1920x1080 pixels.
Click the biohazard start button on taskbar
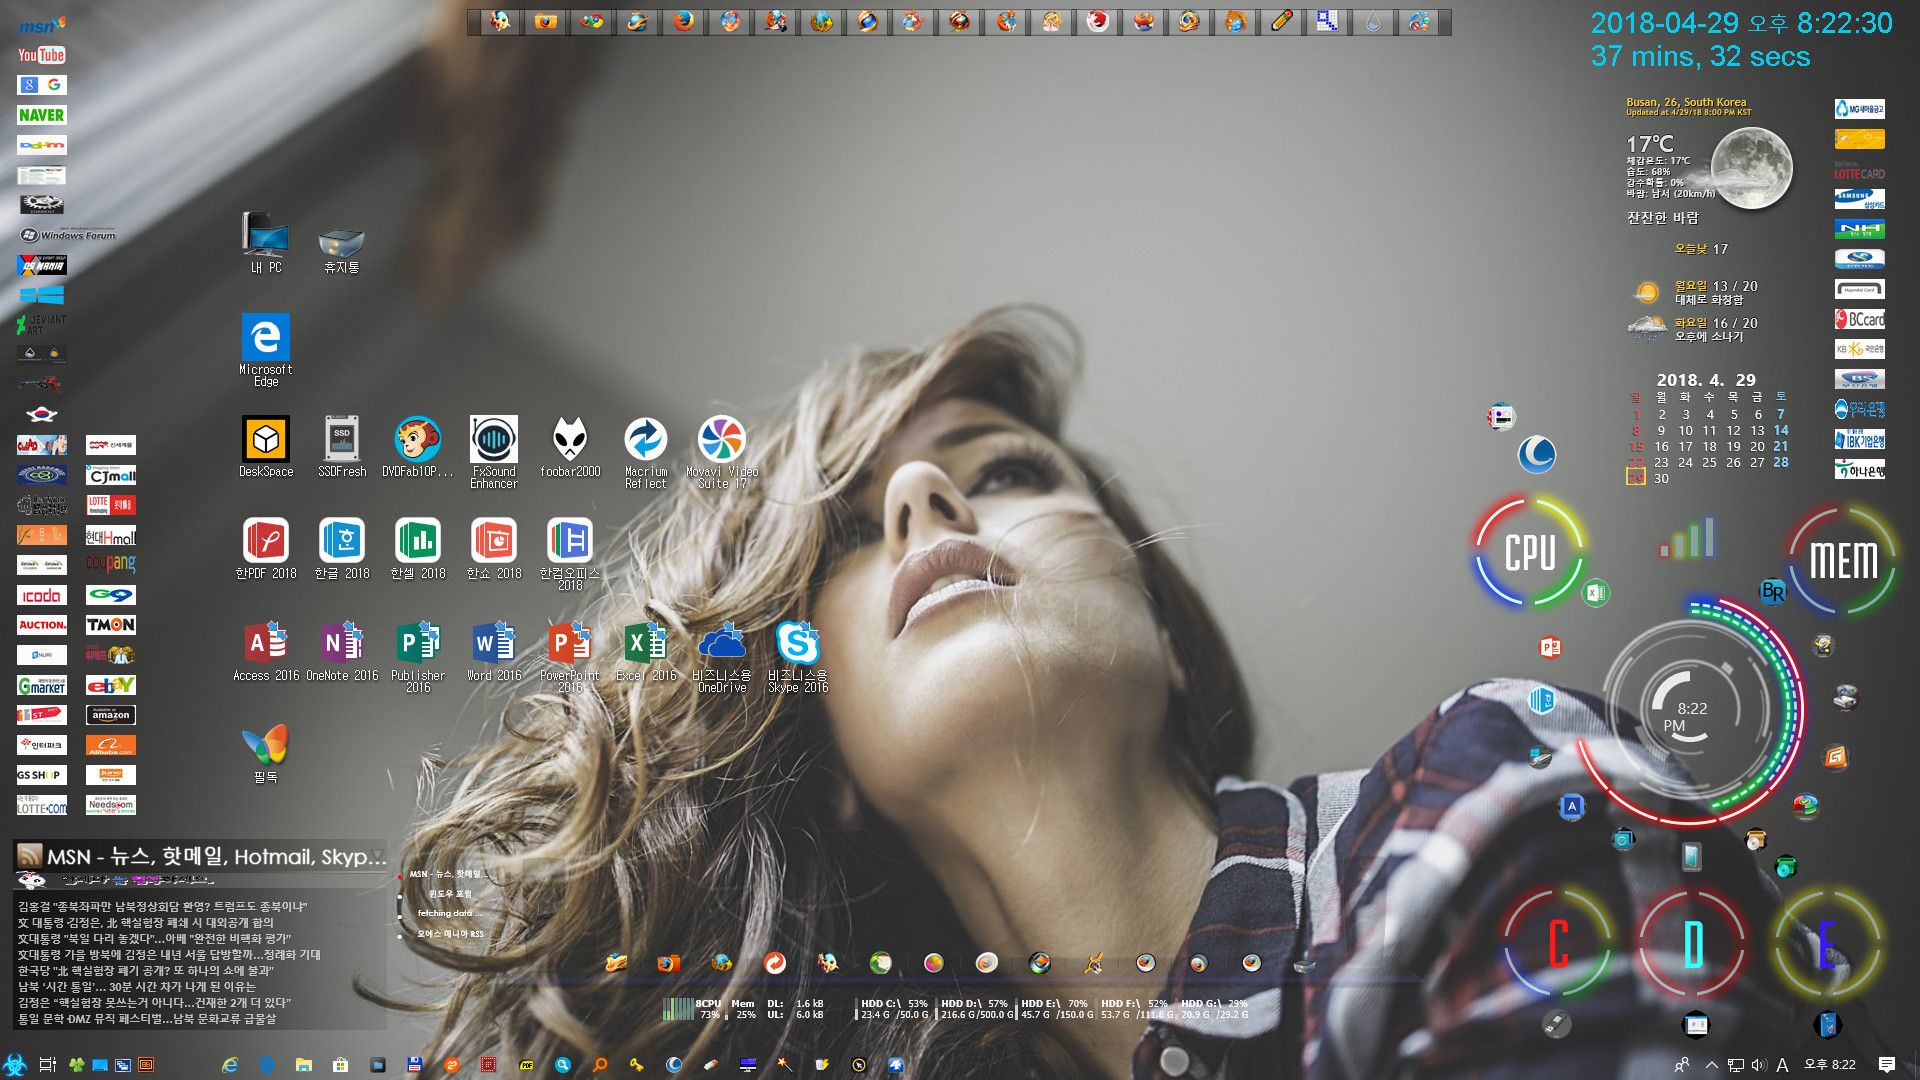15,1065
